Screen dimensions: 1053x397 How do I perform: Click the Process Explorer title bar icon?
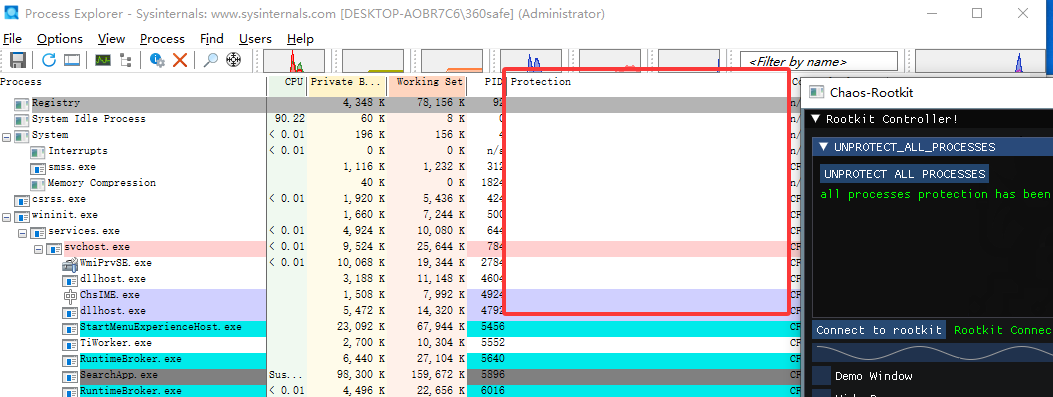(11, 13)
